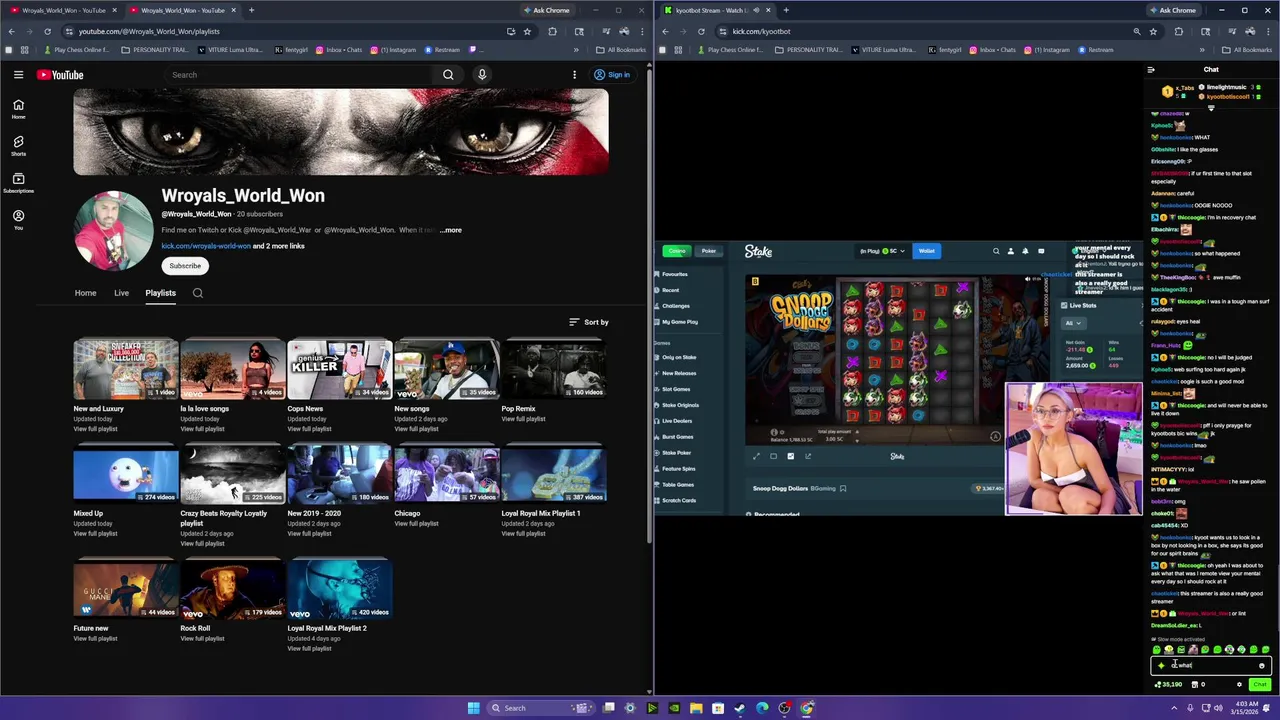Reload the YouTube page
Screen dimensions: 1280x720
(47, 31)
